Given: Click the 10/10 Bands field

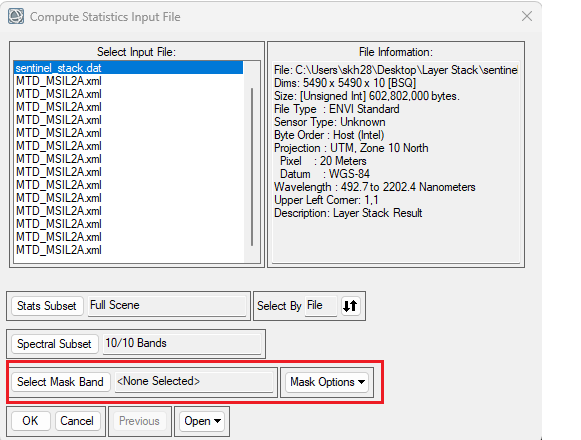Looking at the screenshot, I should point(182,344).
